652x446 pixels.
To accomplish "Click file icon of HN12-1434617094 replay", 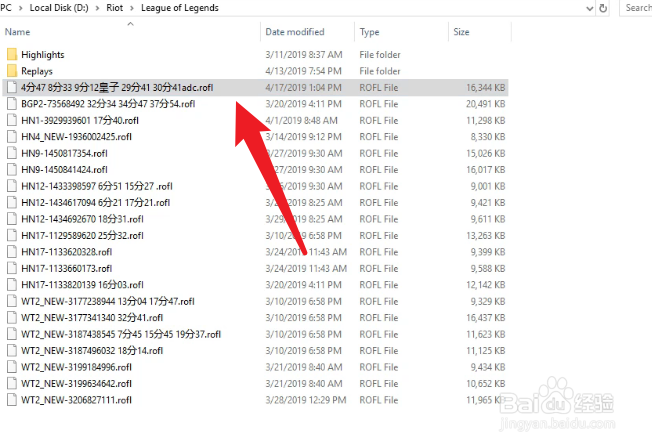I will (x=12, y=203).
